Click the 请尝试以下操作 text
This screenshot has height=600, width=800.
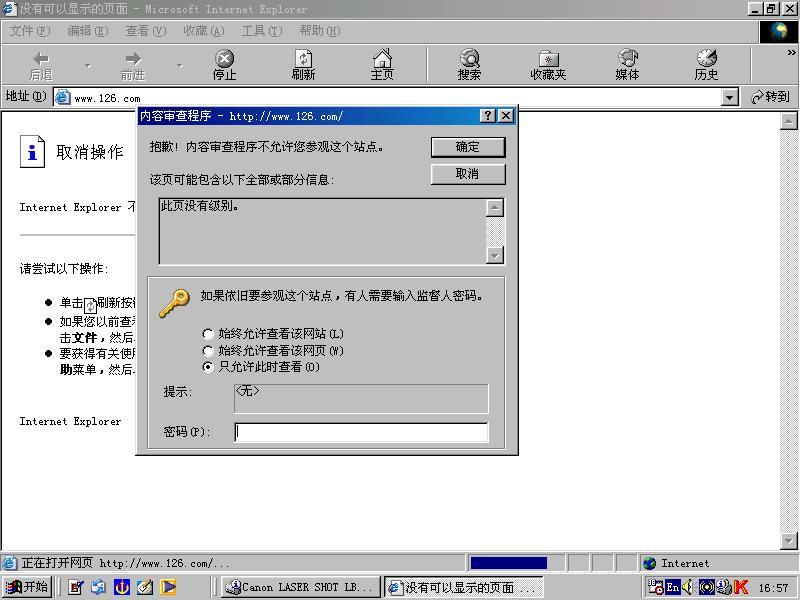coord(64,269)
